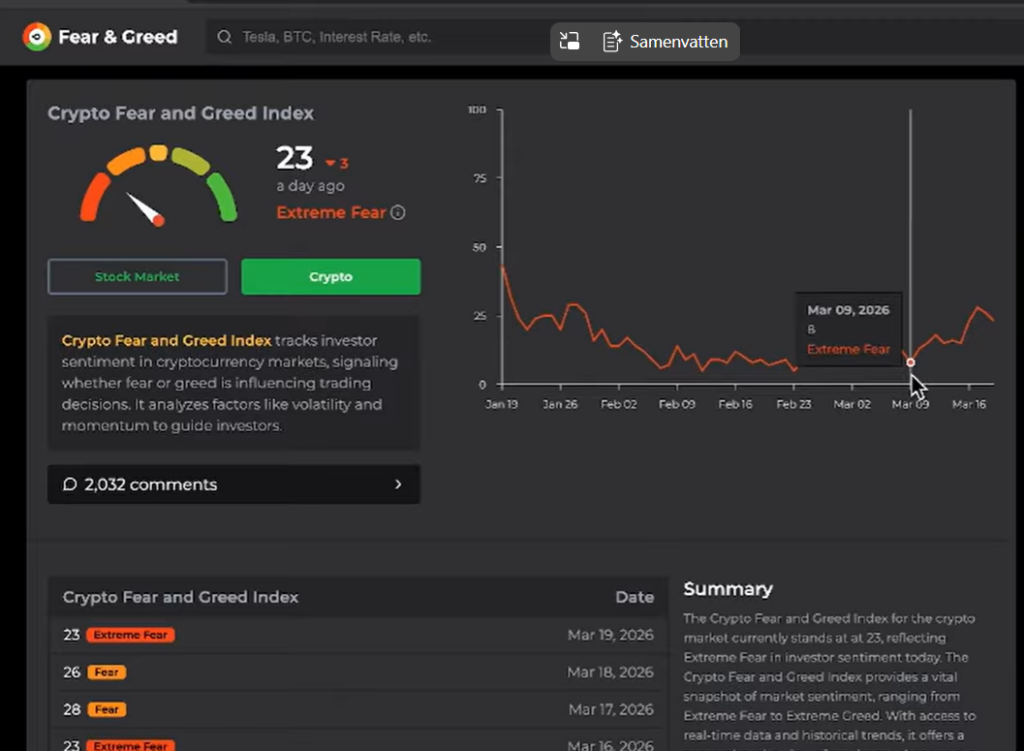Click the Fear badge next to 28
This screenshot has width=1024, height=751.
(x=107, y=709)
